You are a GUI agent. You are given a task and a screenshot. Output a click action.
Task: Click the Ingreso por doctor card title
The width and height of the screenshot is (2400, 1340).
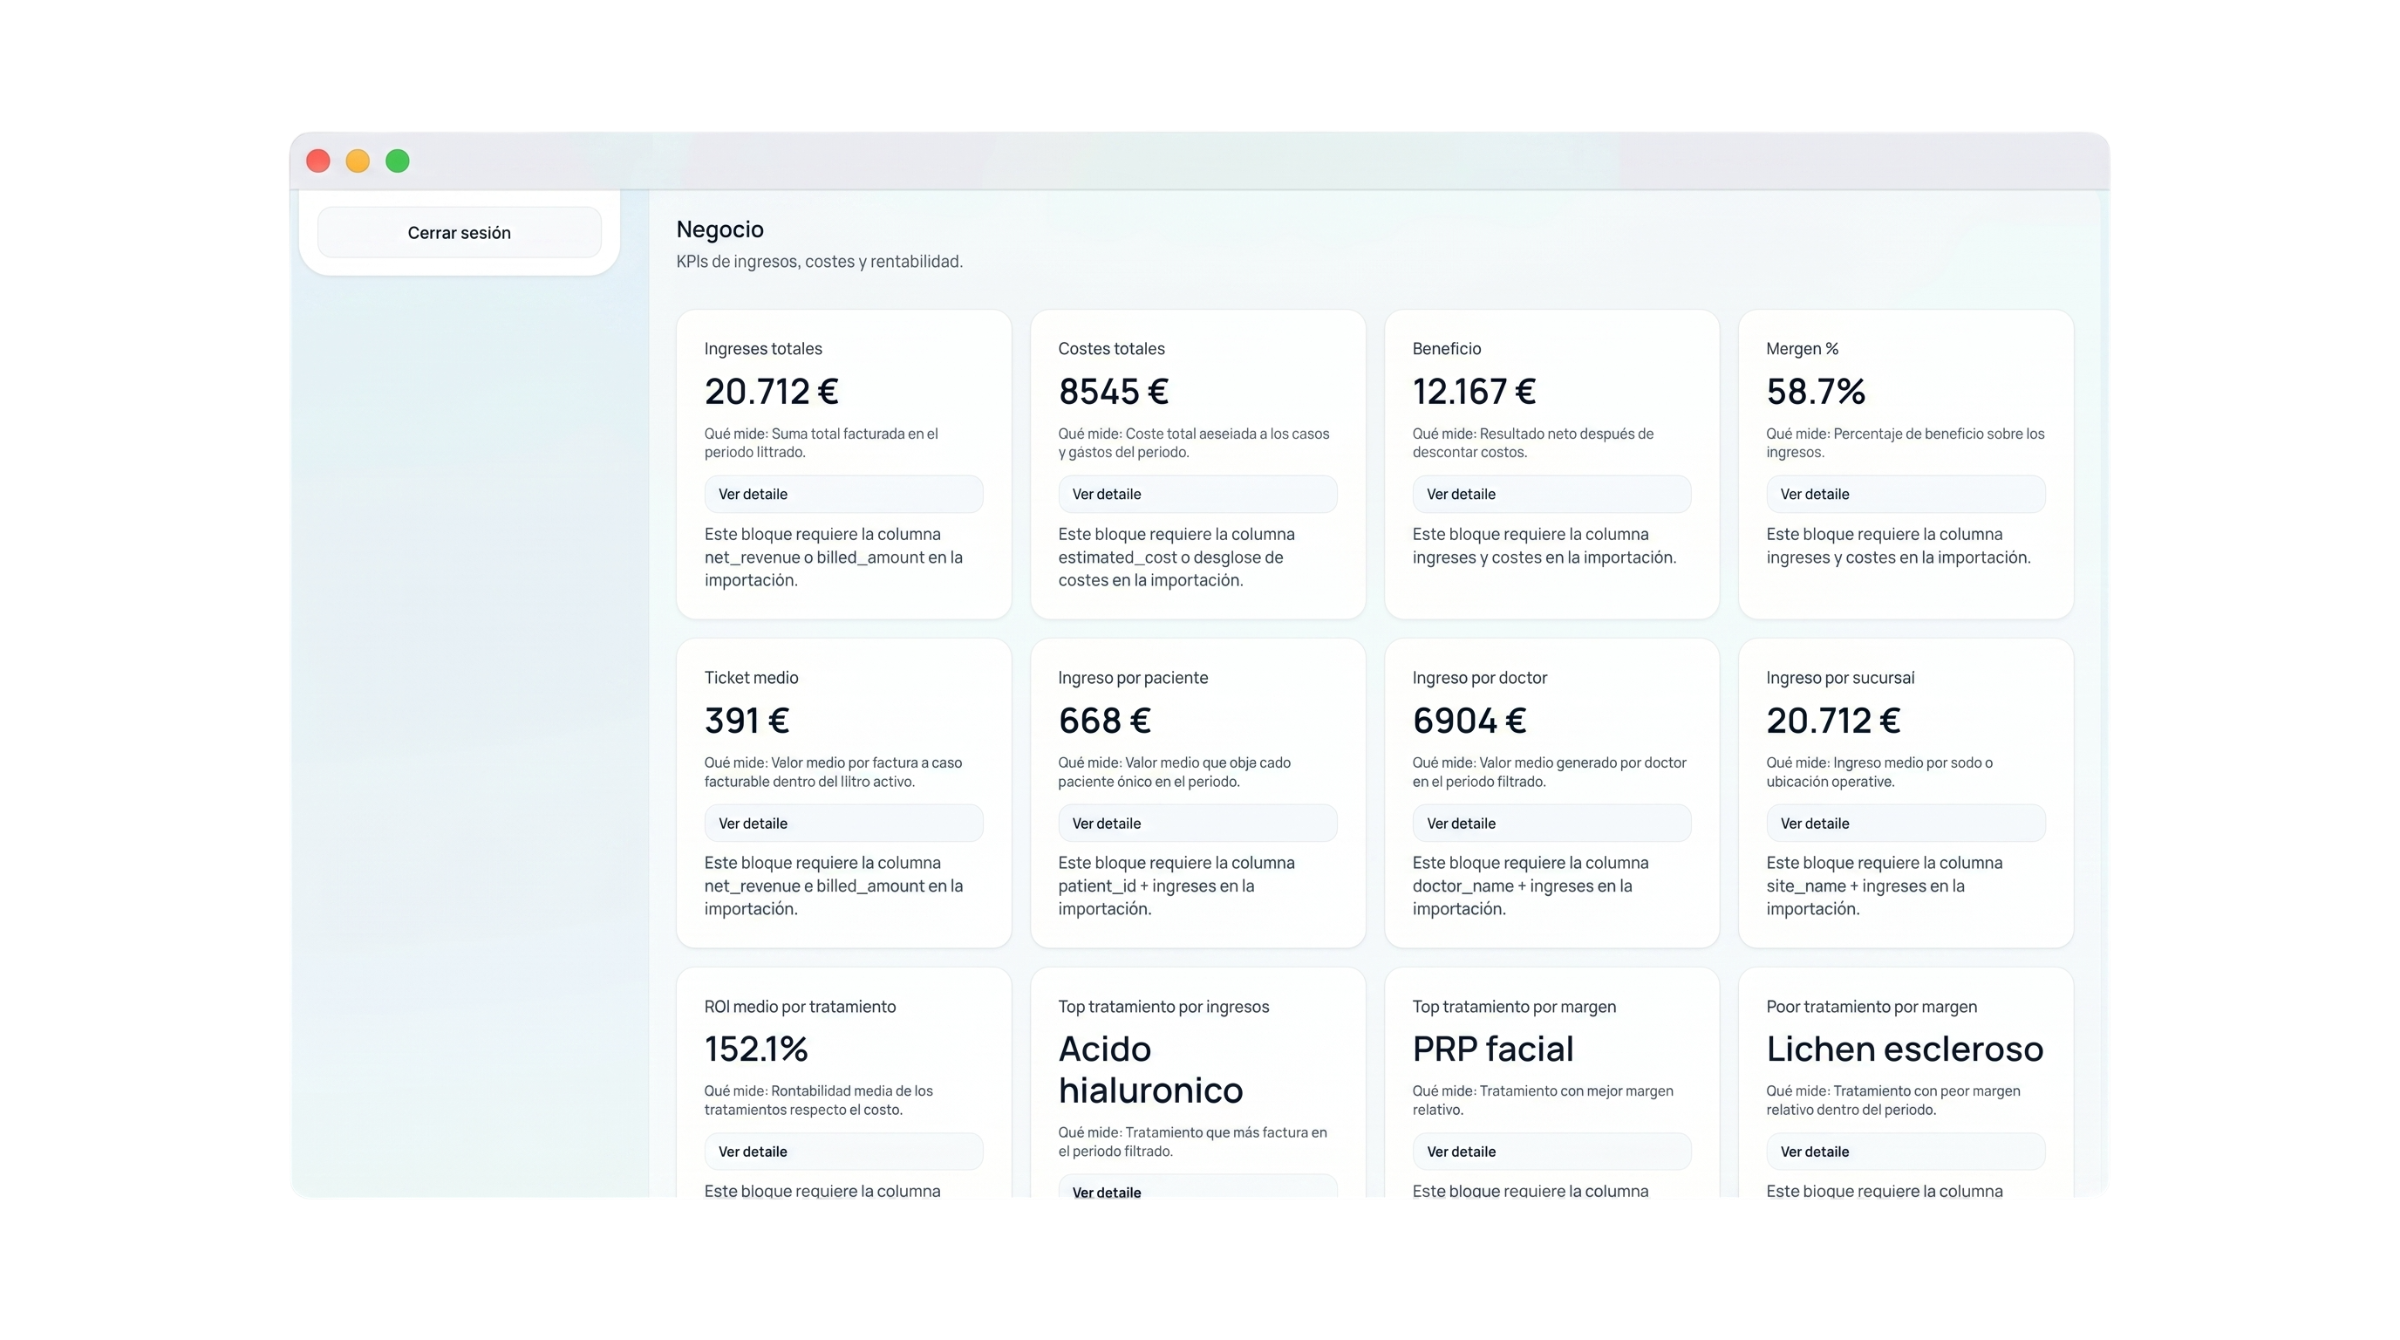pos(1479,678)
